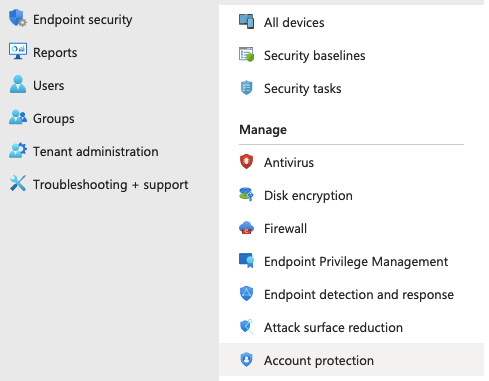The height and width of the screenshot is (381, 489).
Task: Open Tenant administration
Action: (96, 152)
